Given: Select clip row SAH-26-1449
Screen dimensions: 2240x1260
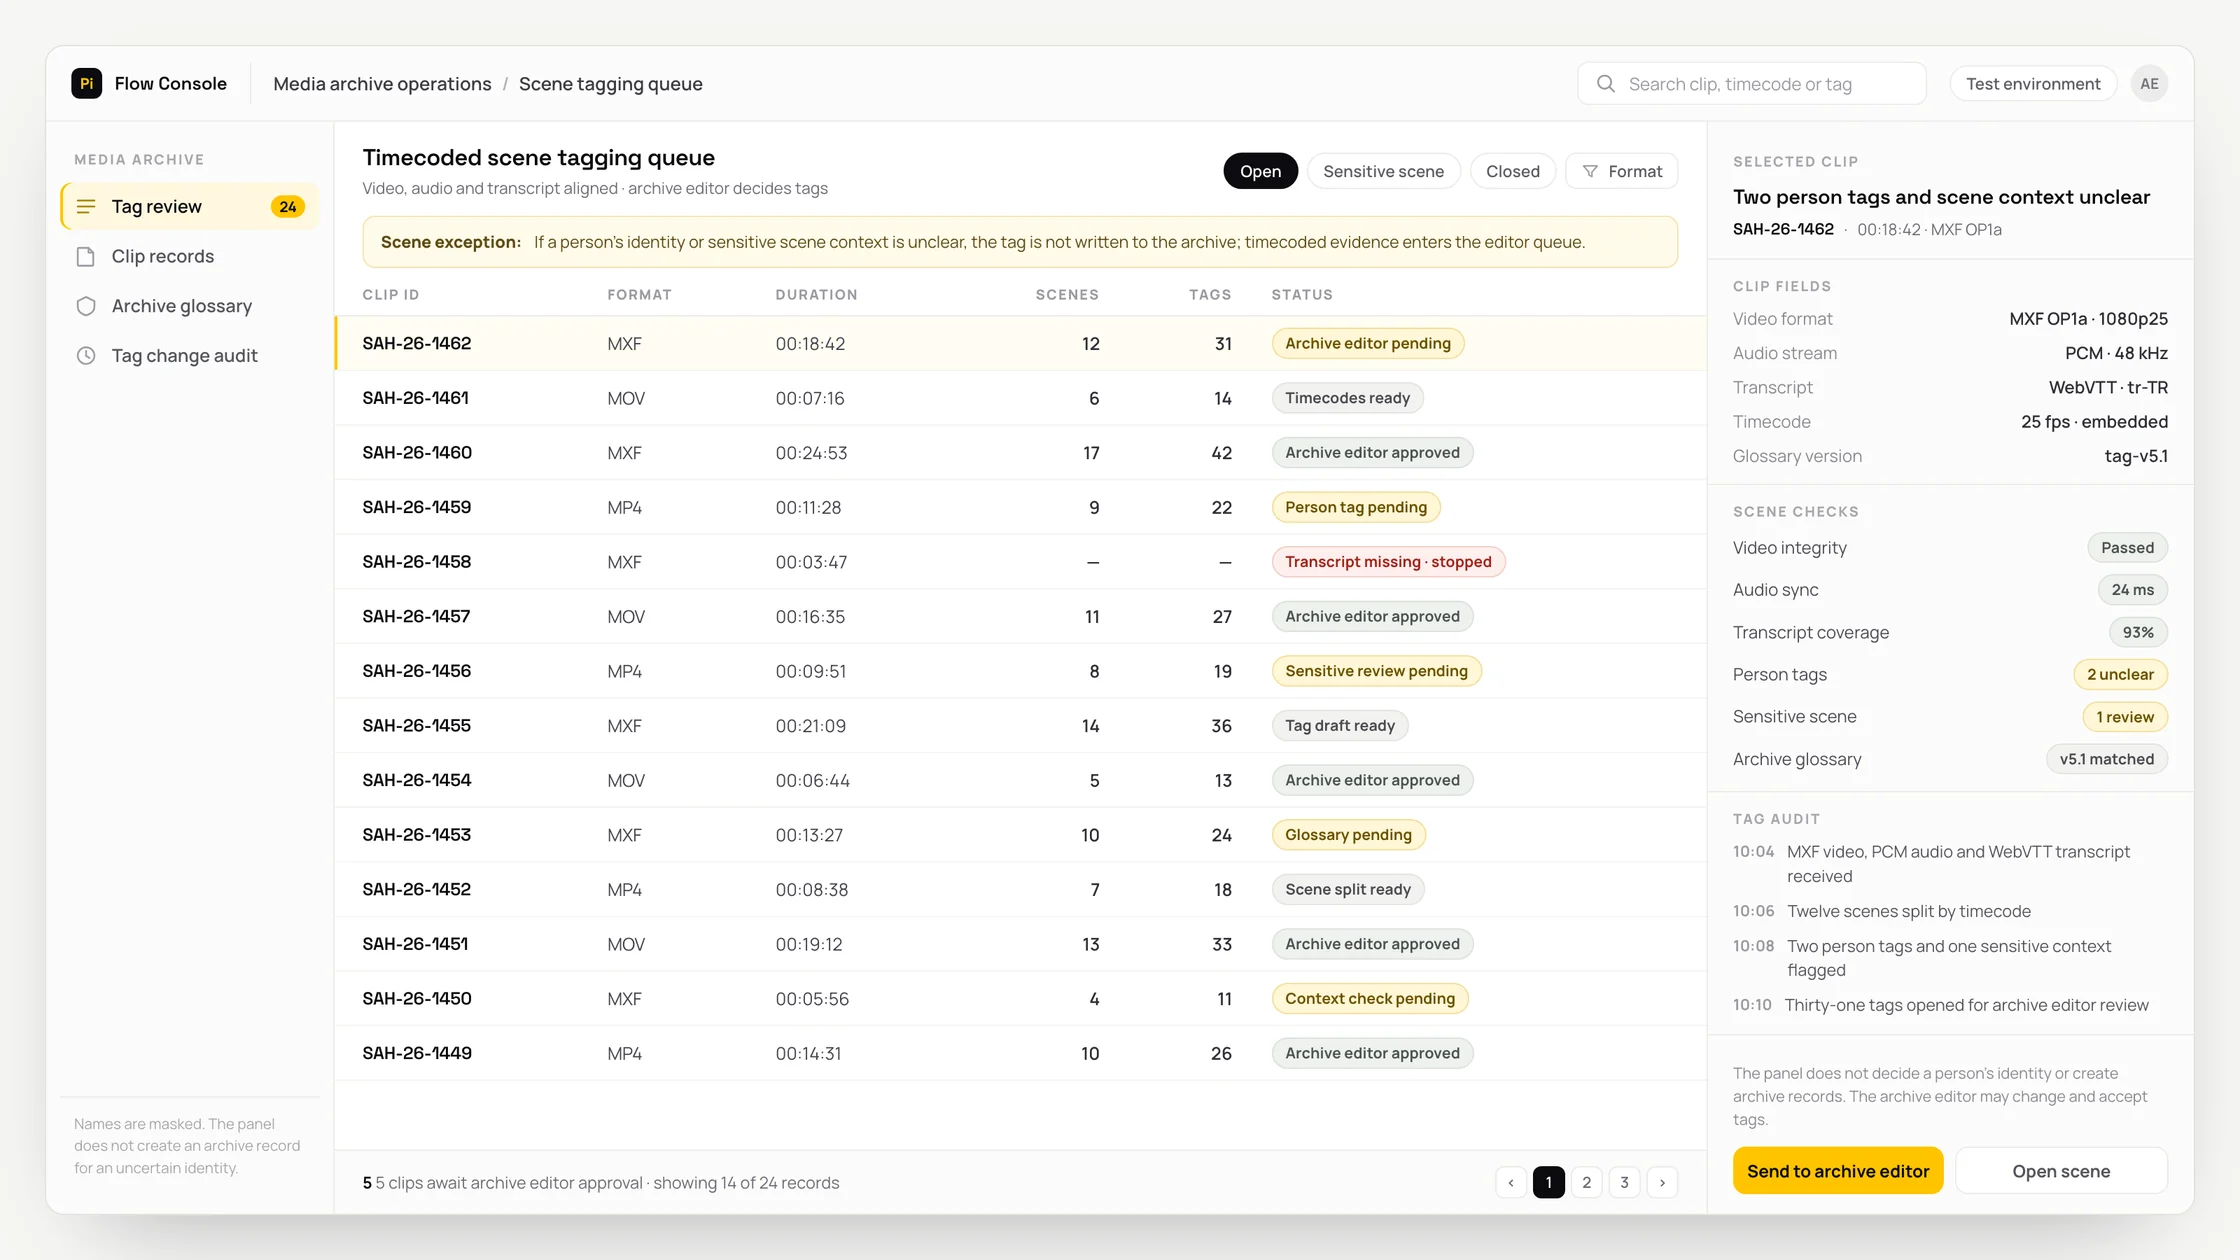Looking at the screenshot, I should 1020,1054.
